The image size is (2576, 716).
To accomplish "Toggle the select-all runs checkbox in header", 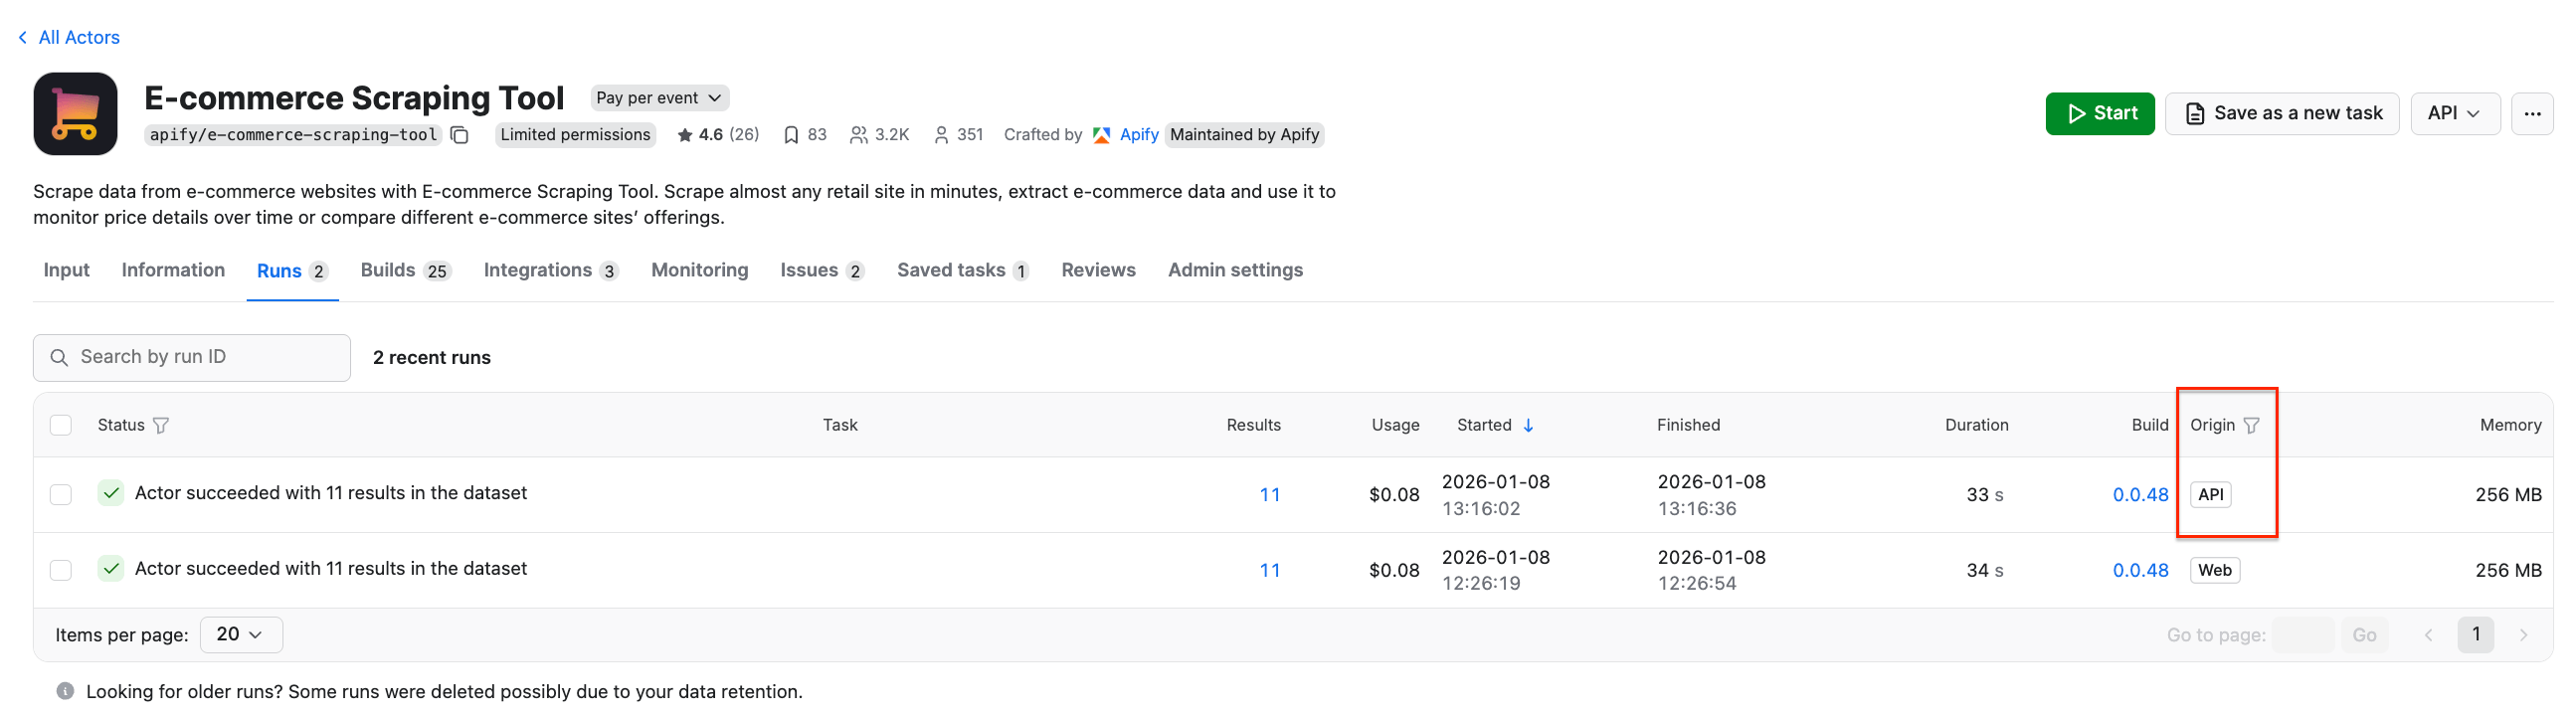I will [x=61, y=425].
